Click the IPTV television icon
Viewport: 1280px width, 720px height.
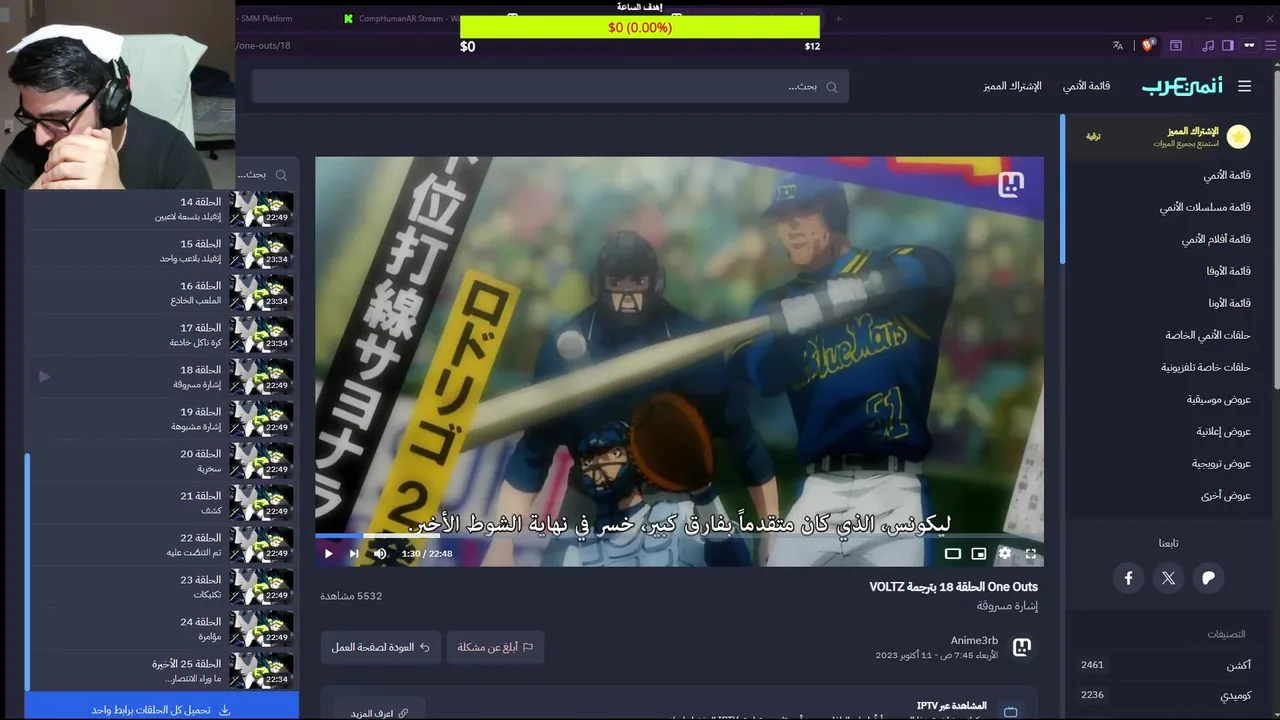tap(1011, 711)
